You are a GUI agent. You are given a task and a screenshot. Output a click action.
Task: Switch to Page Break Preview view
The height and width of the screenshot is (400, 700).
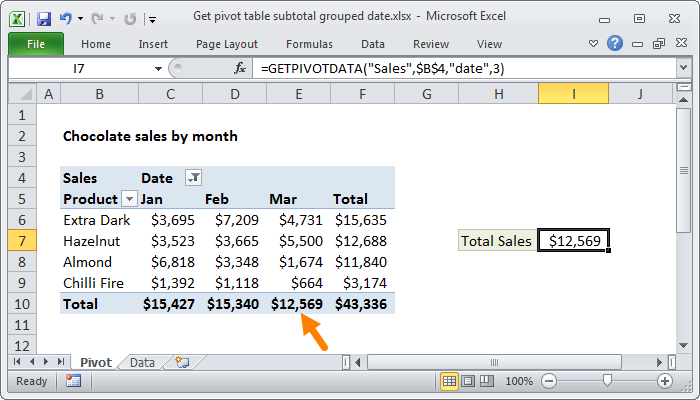[486, 381]
